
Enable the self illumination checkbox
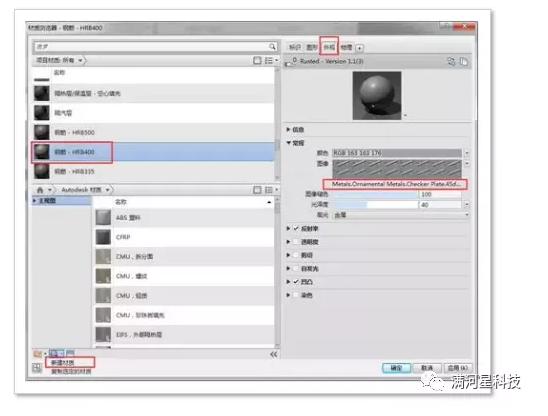pos(296,268)
